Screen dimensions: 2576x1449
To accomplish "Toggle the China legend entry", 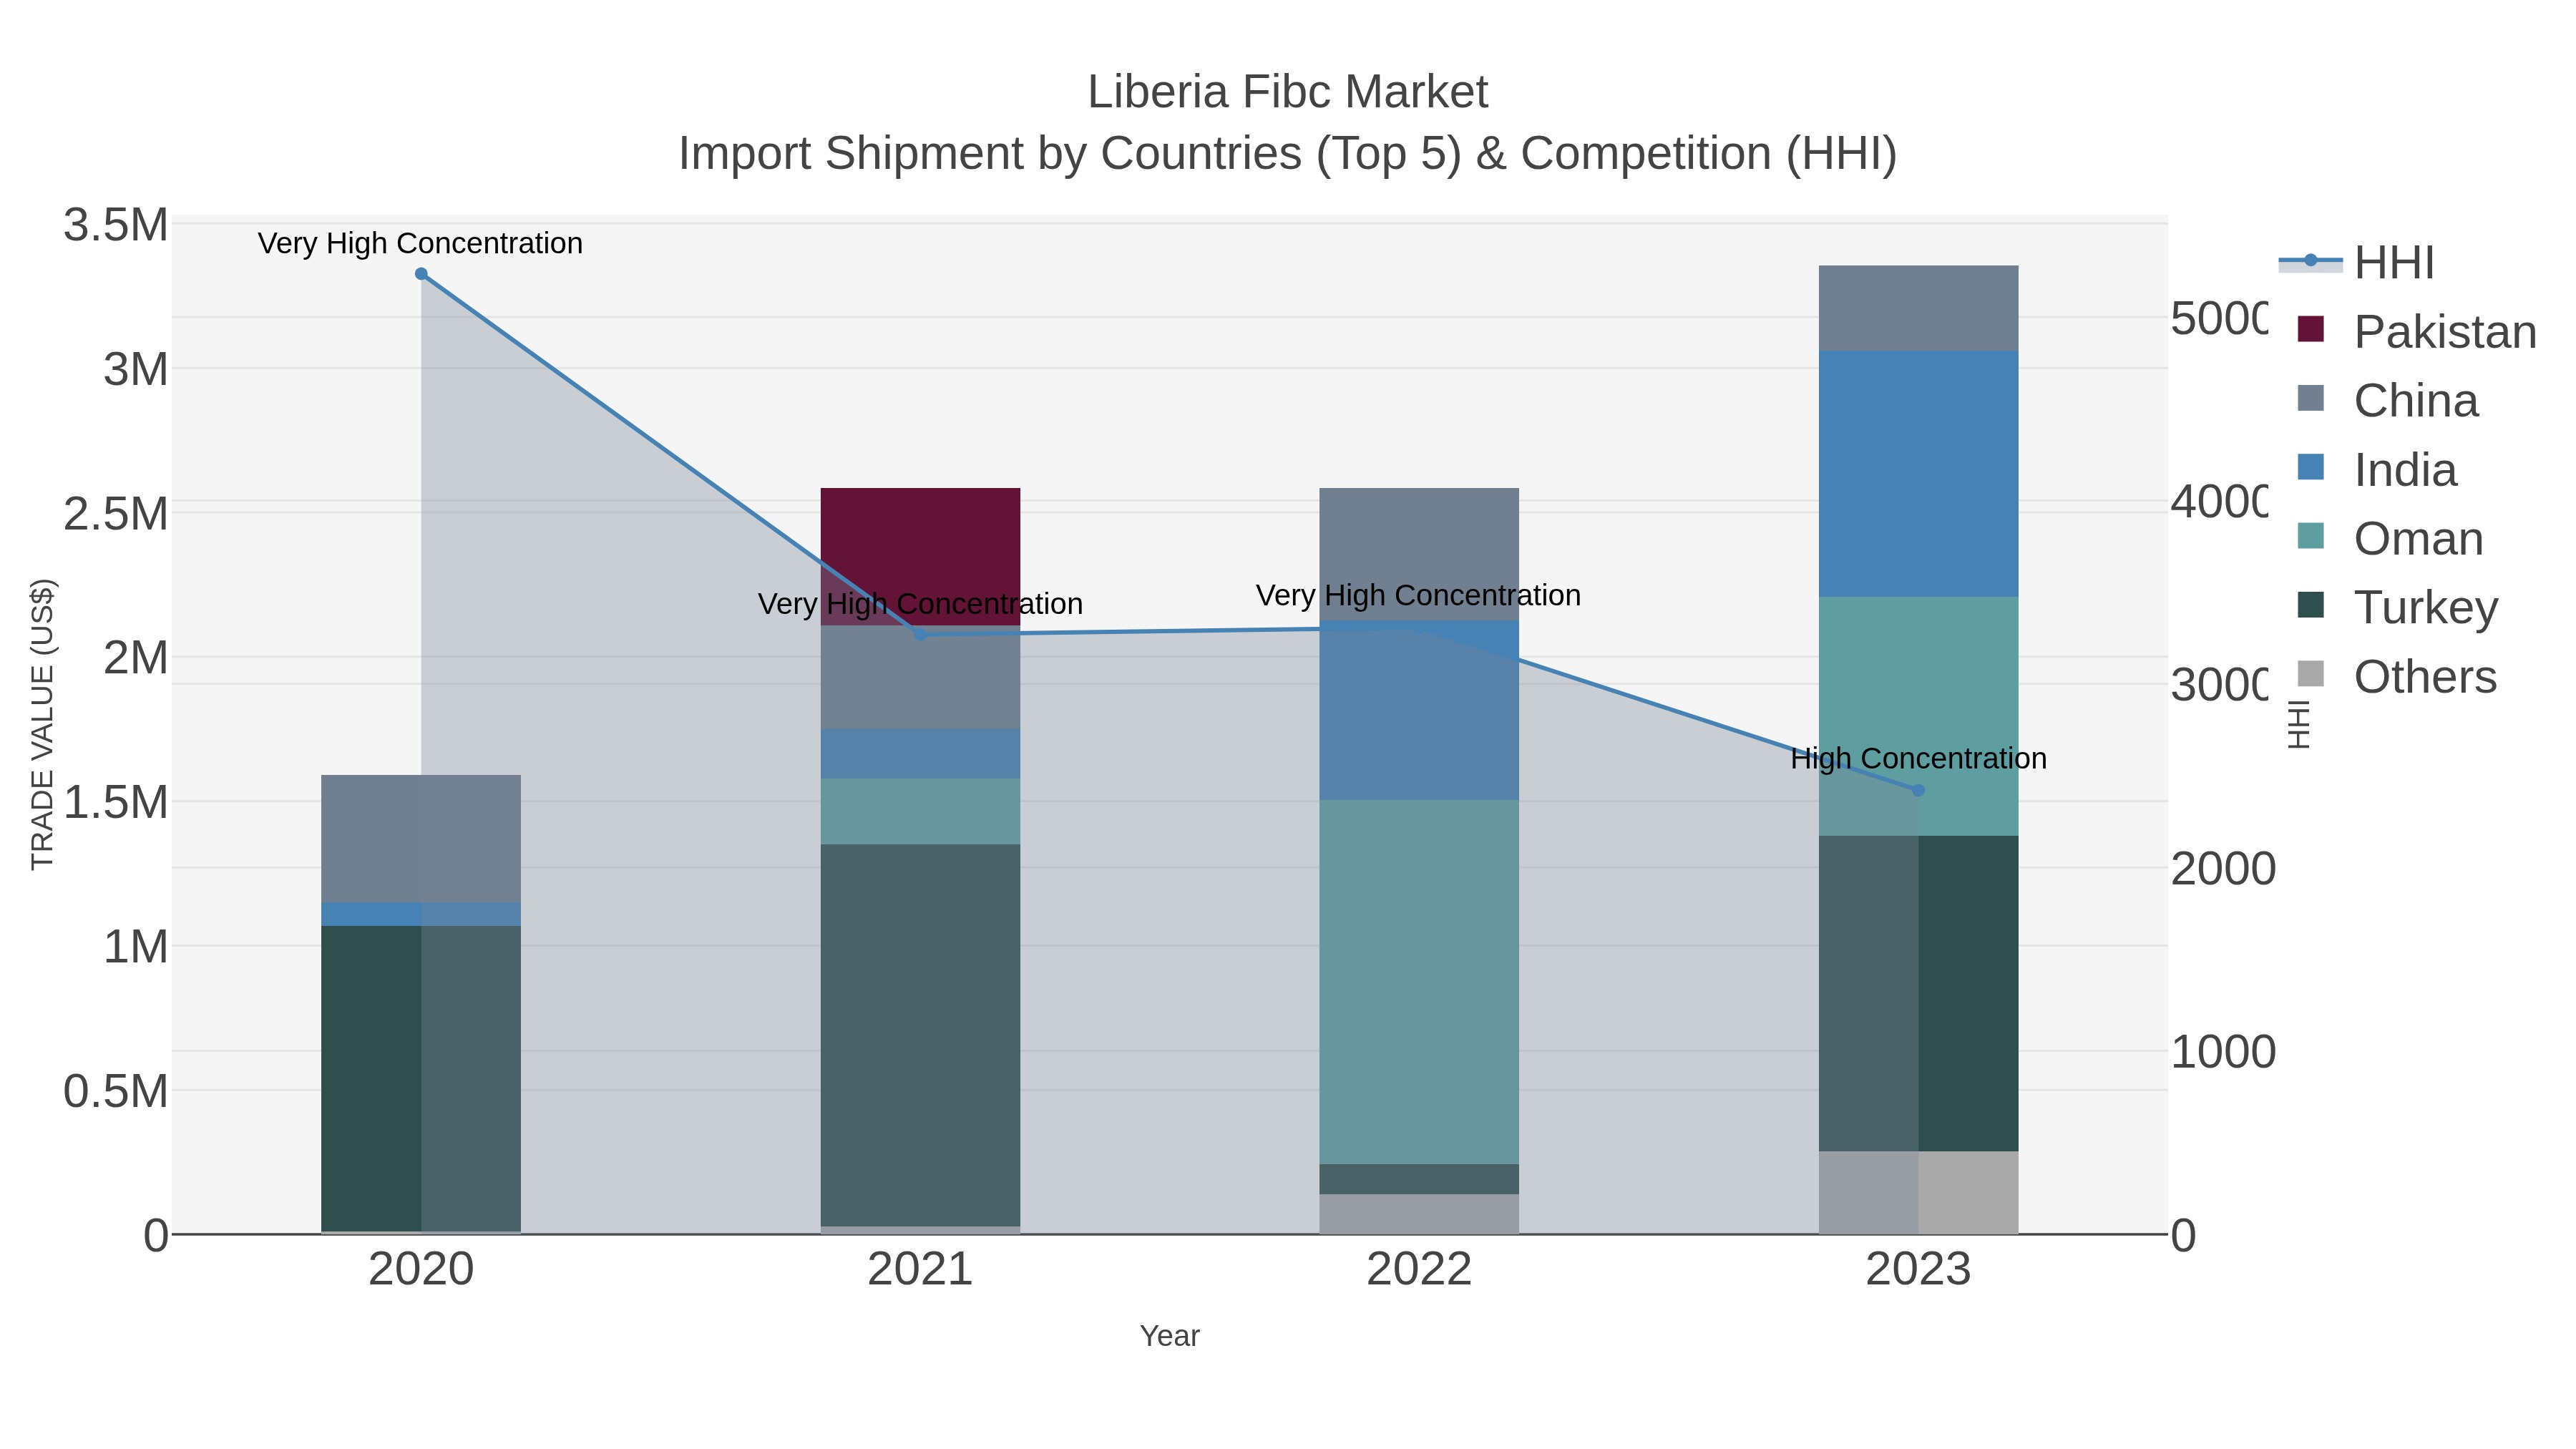I will (2388, 400).
